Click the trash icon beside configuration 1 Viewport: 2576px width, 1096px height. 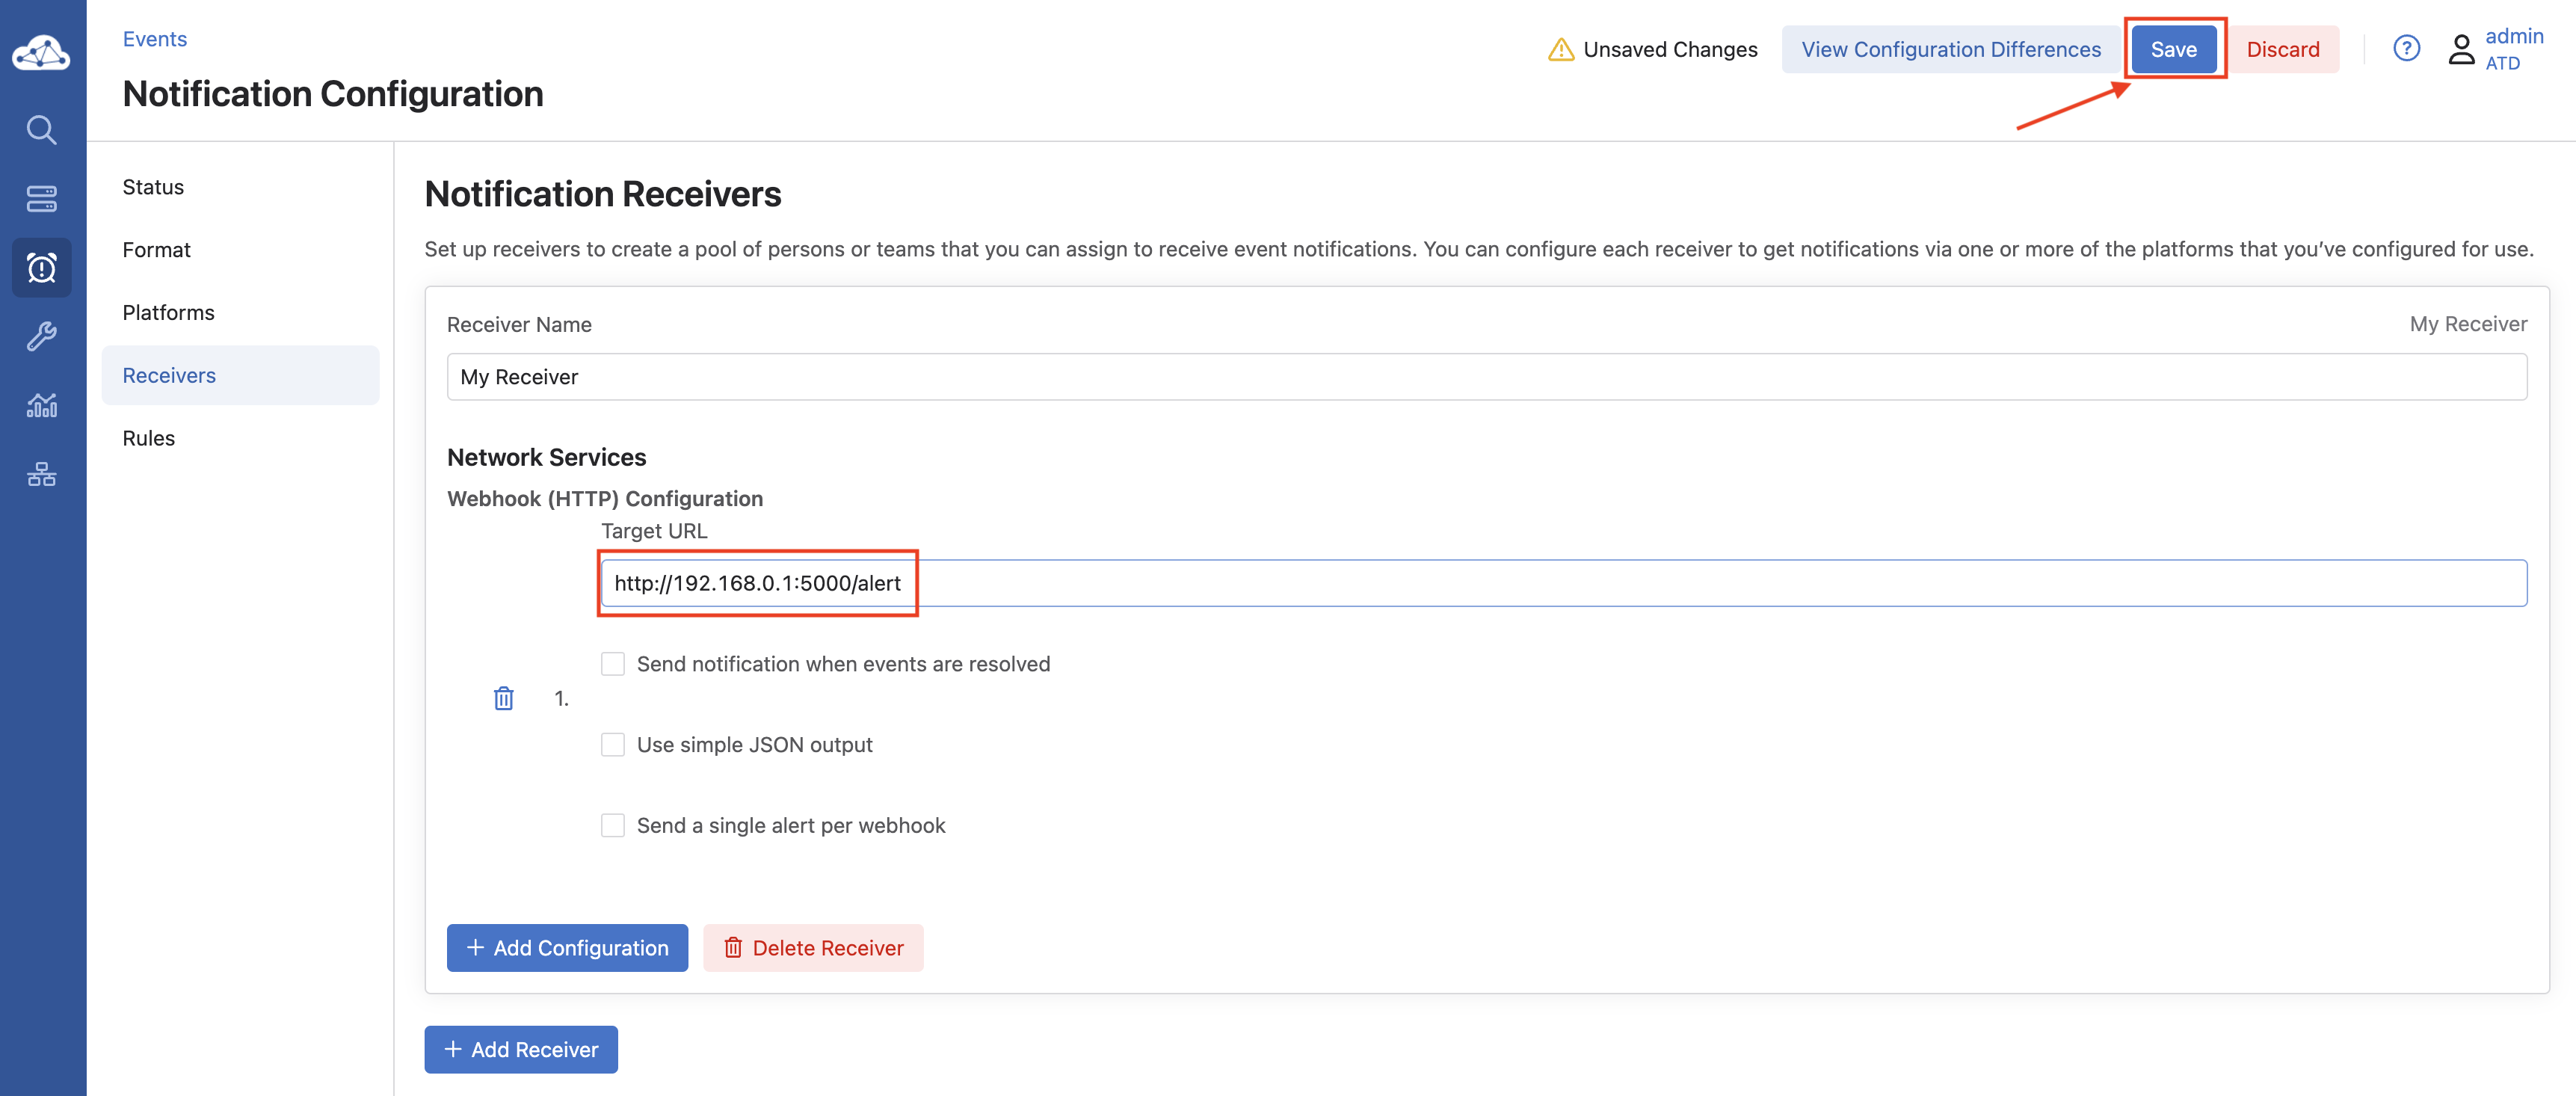(x=503, y=698)
